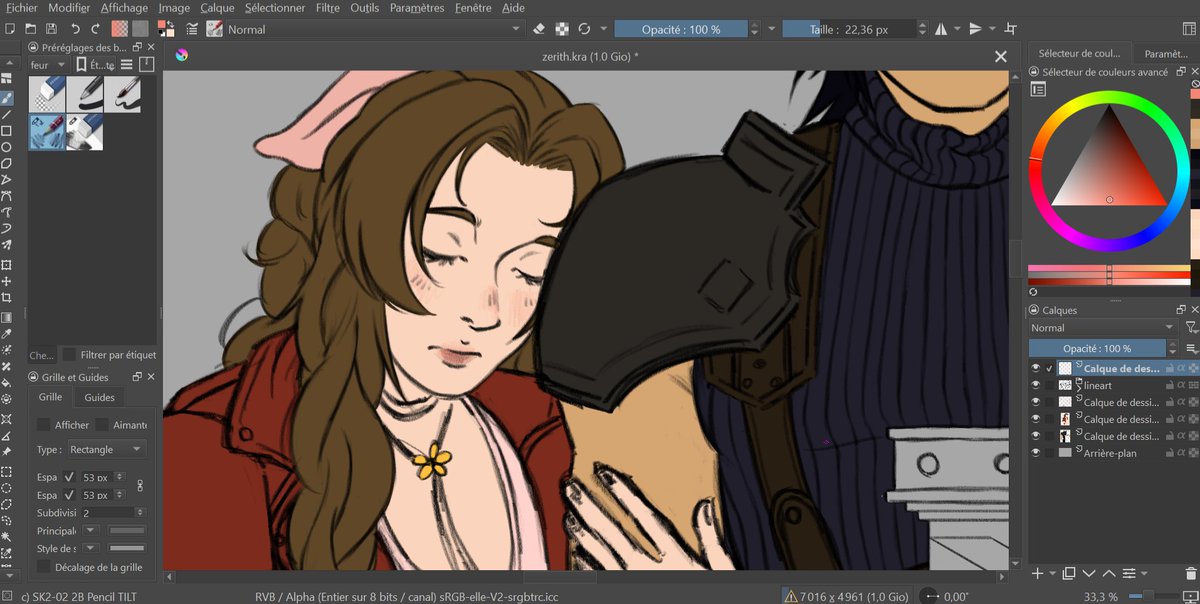1200x604 pixels.
Task: Save the document using the floppy icon
Action: [51, 30]
